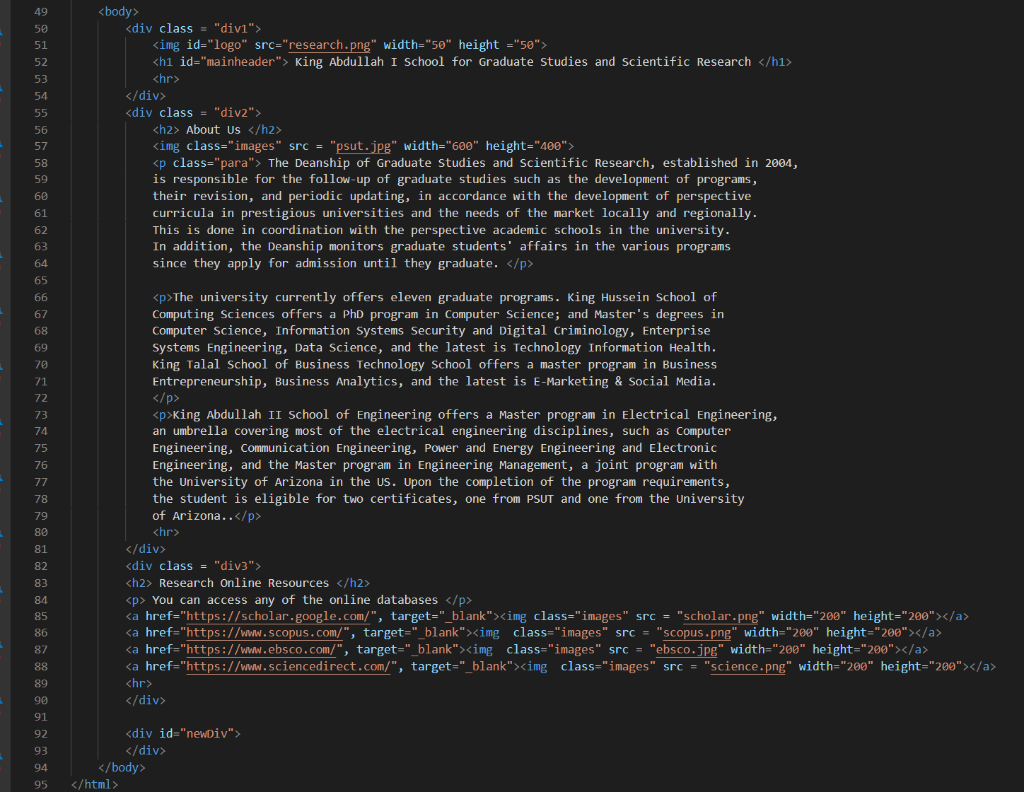Select line number 91 in the gutter
Viewport: 1024px width, 792px height.
(40, 717)
